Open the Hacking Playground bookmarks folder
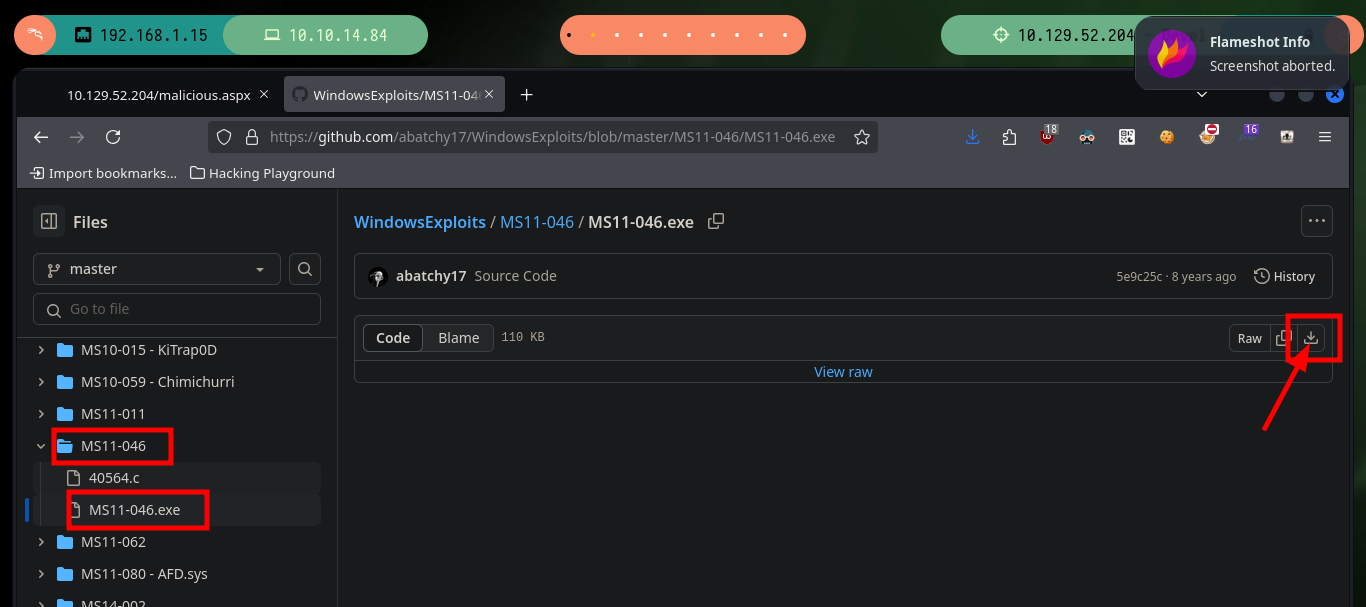The height and width of the screenshot is (607, 1366). coord(262,173)
